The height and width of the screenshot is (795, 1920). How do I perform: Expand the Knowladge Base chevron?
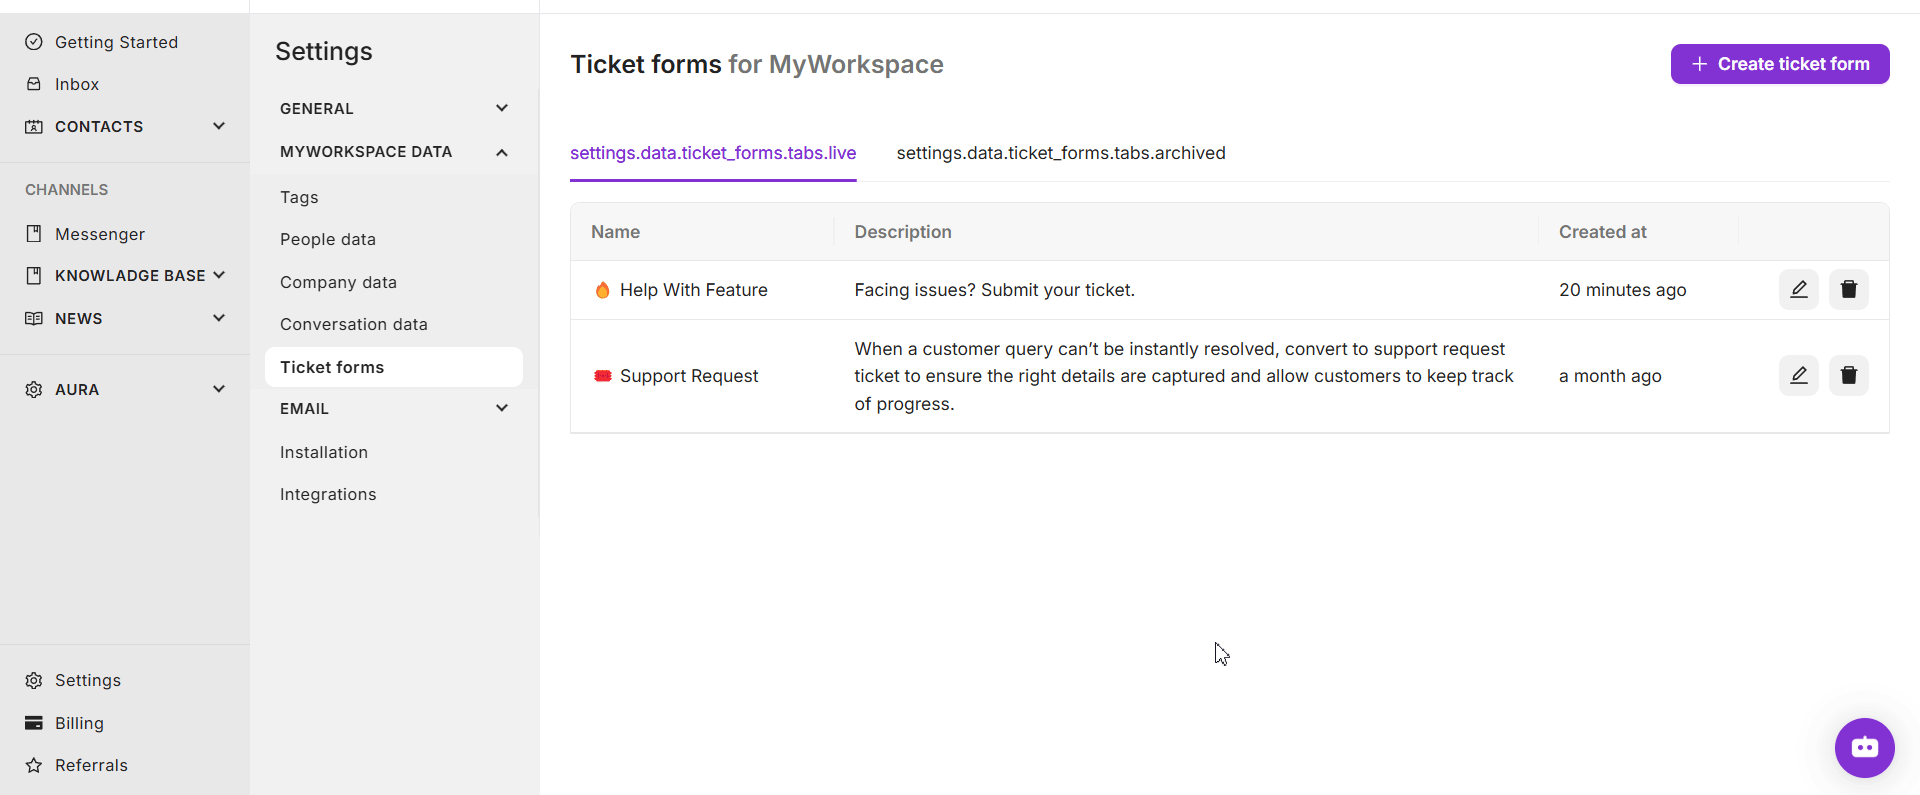[x=219, y=275]
